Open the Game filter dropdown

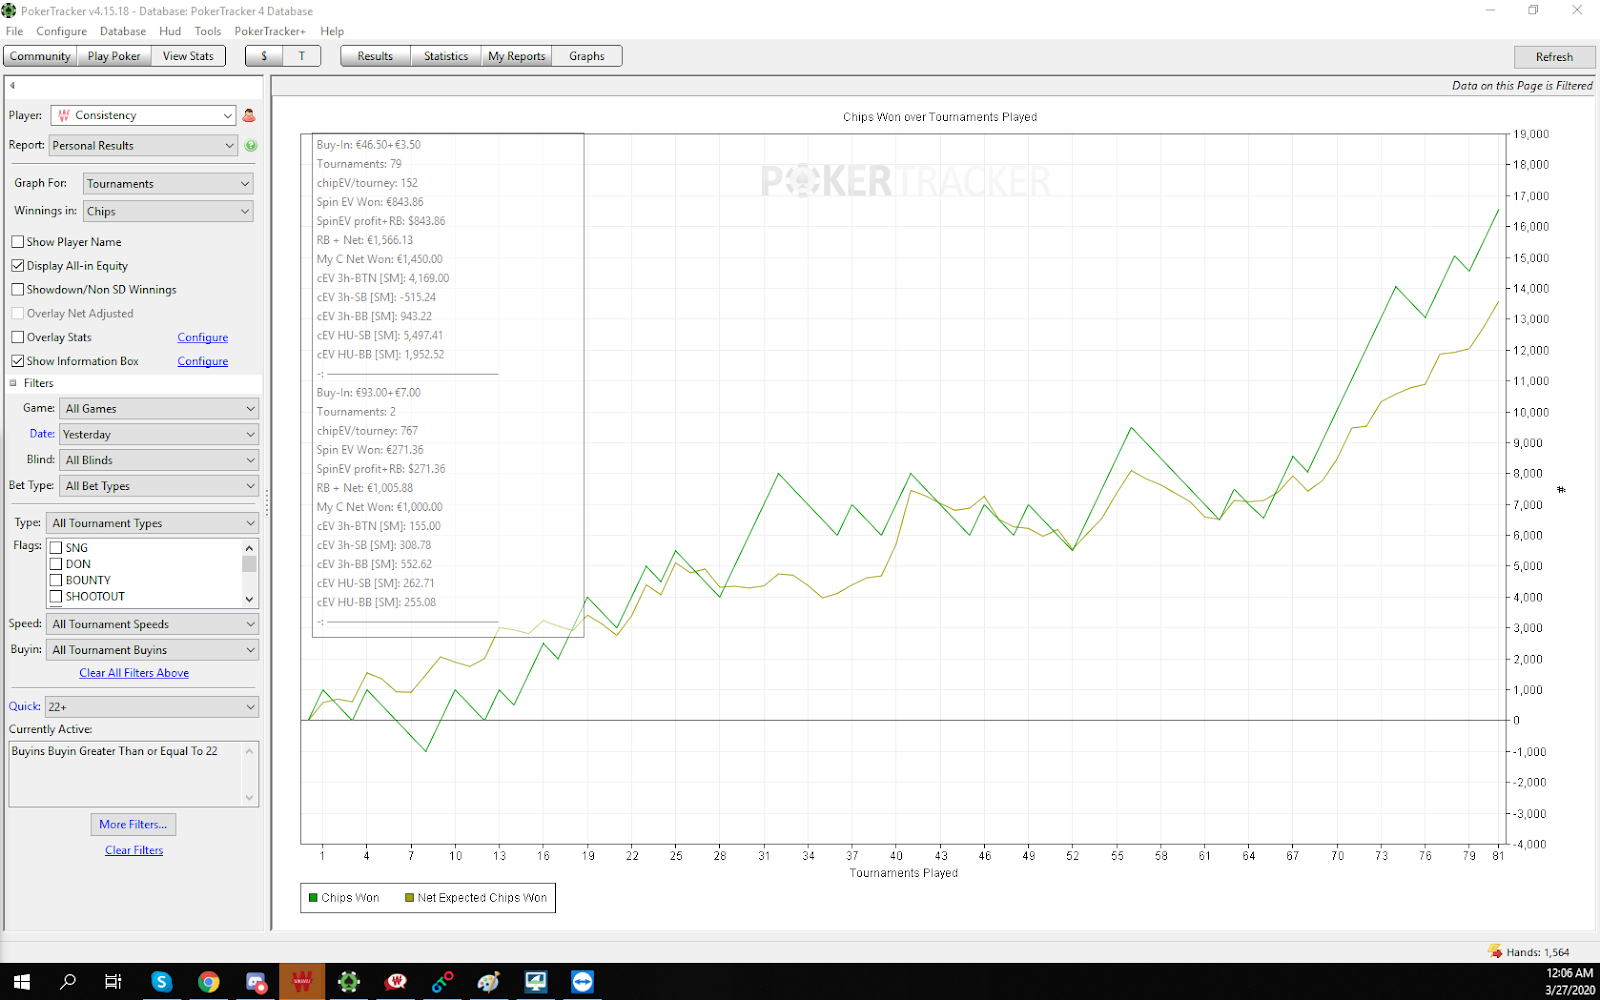159,408
